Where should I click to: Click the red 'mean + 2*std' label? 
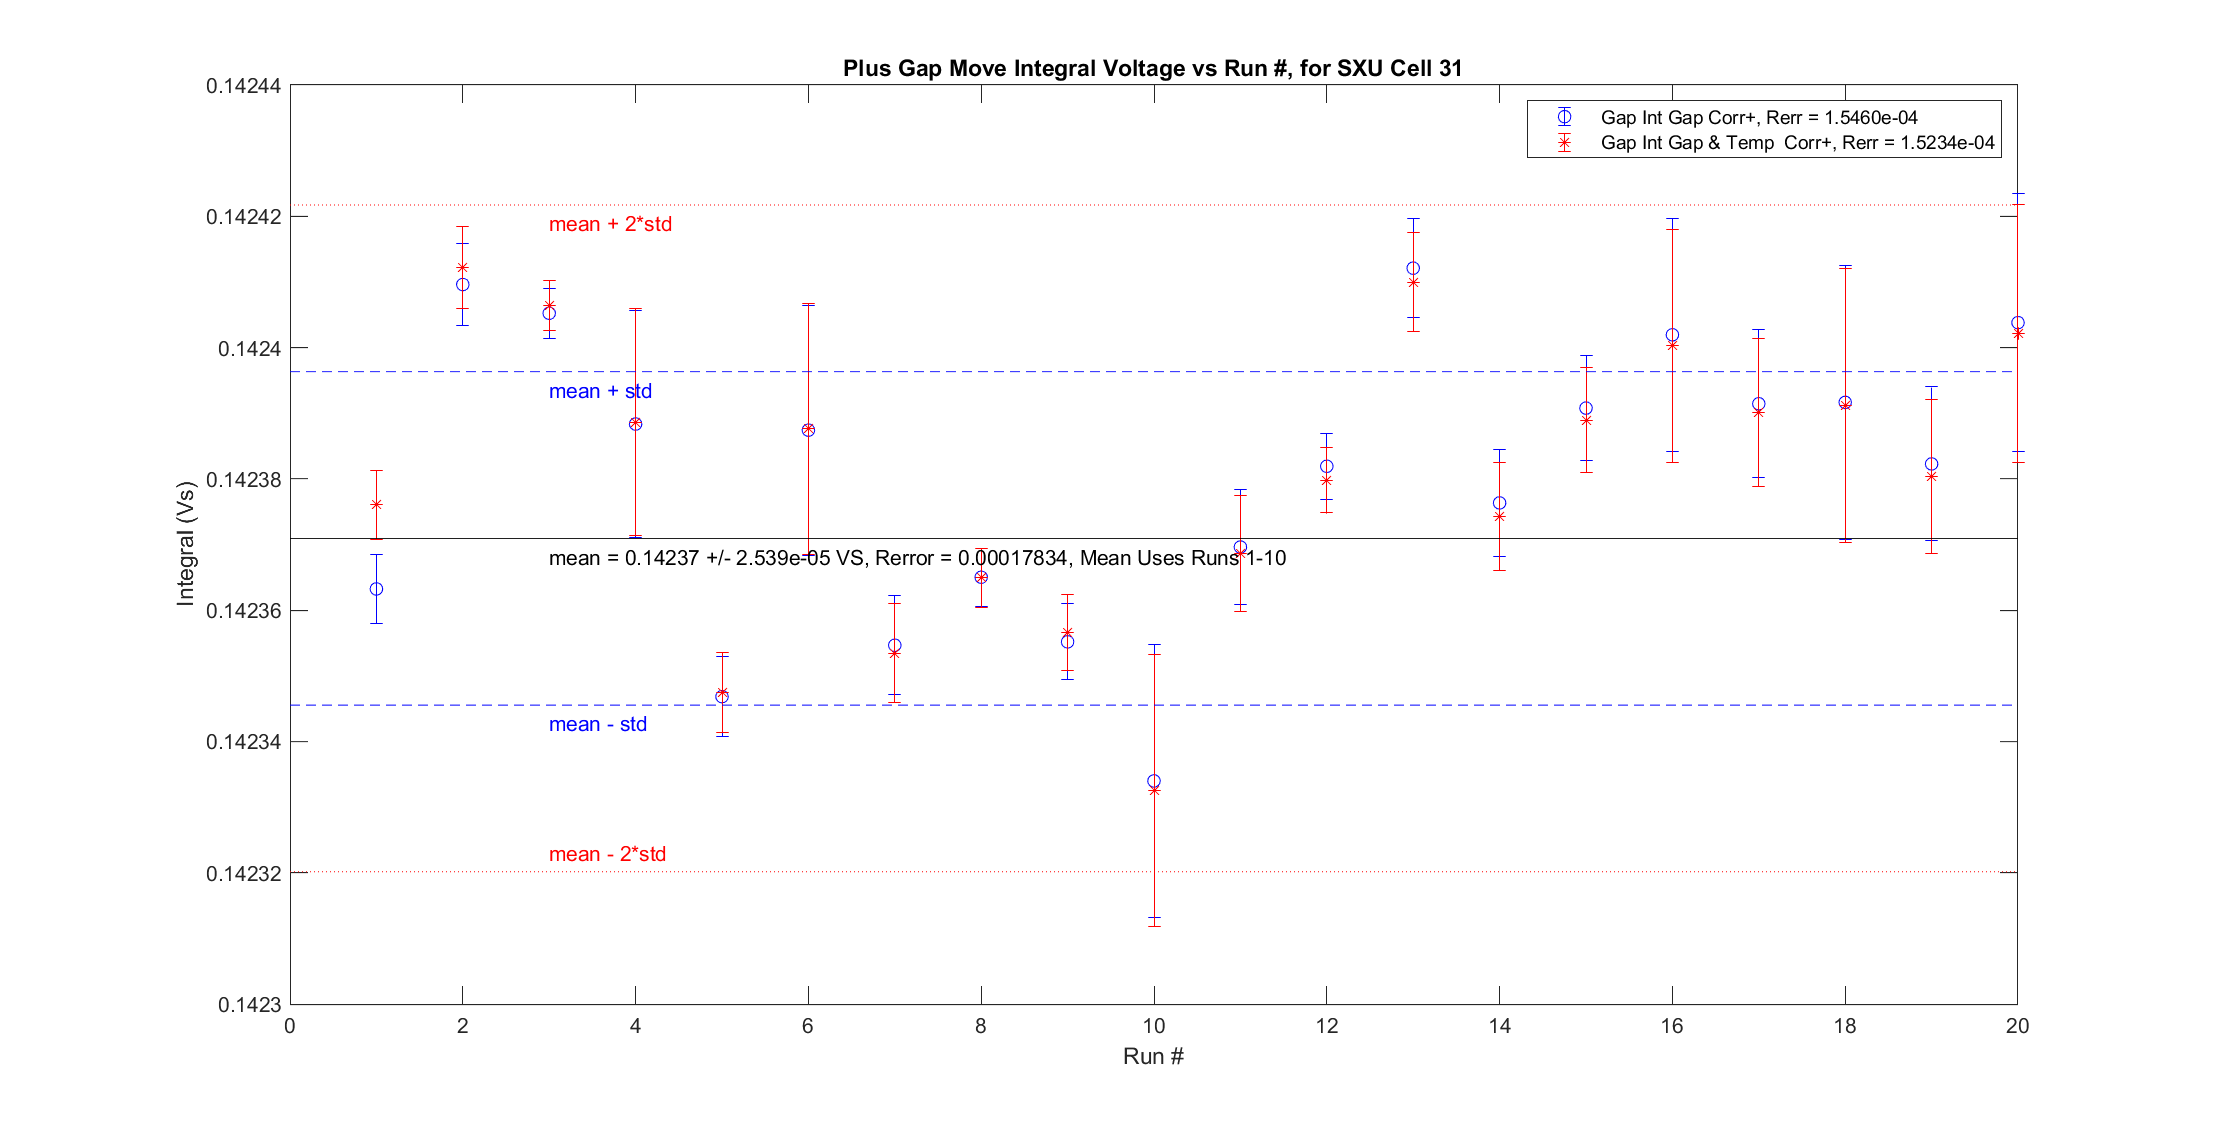pos(610,224)
